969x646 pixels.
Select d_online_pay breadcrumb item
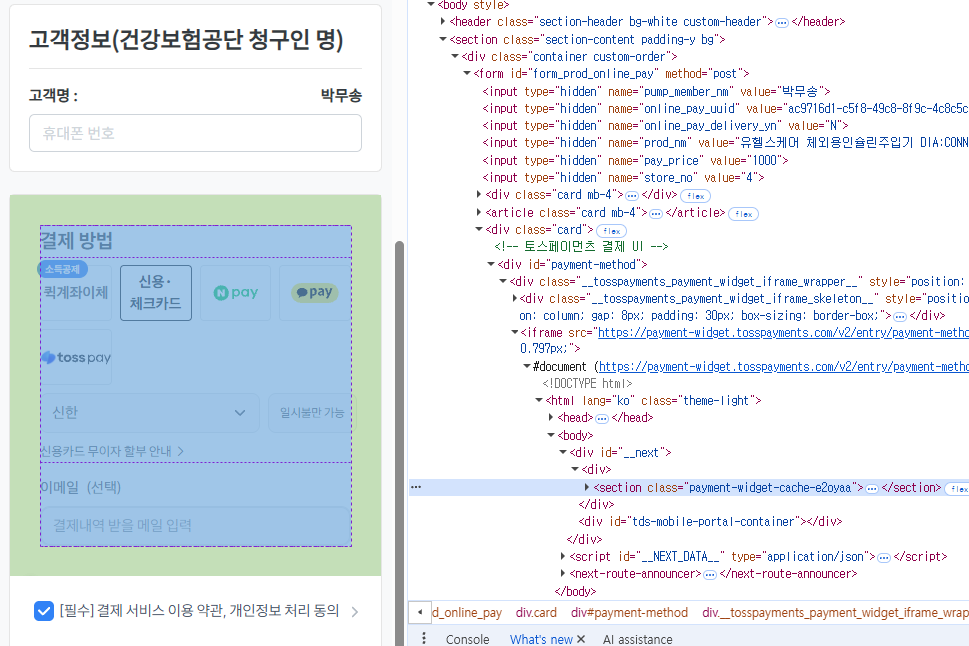coord(467,613)
